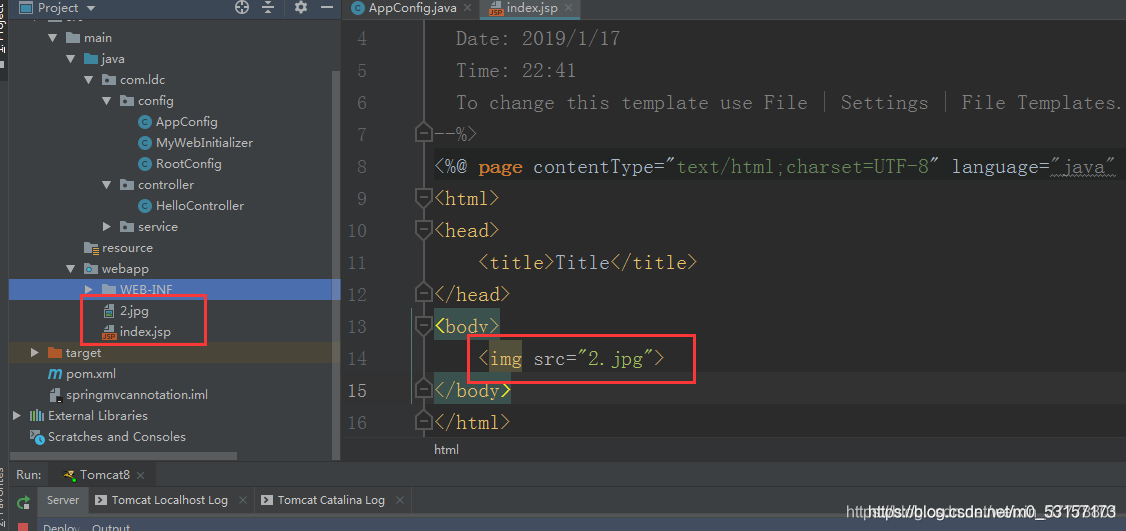This screenshot has width=1126, height=531.
Task: Click the service folder icon
Action: (126, 227)
